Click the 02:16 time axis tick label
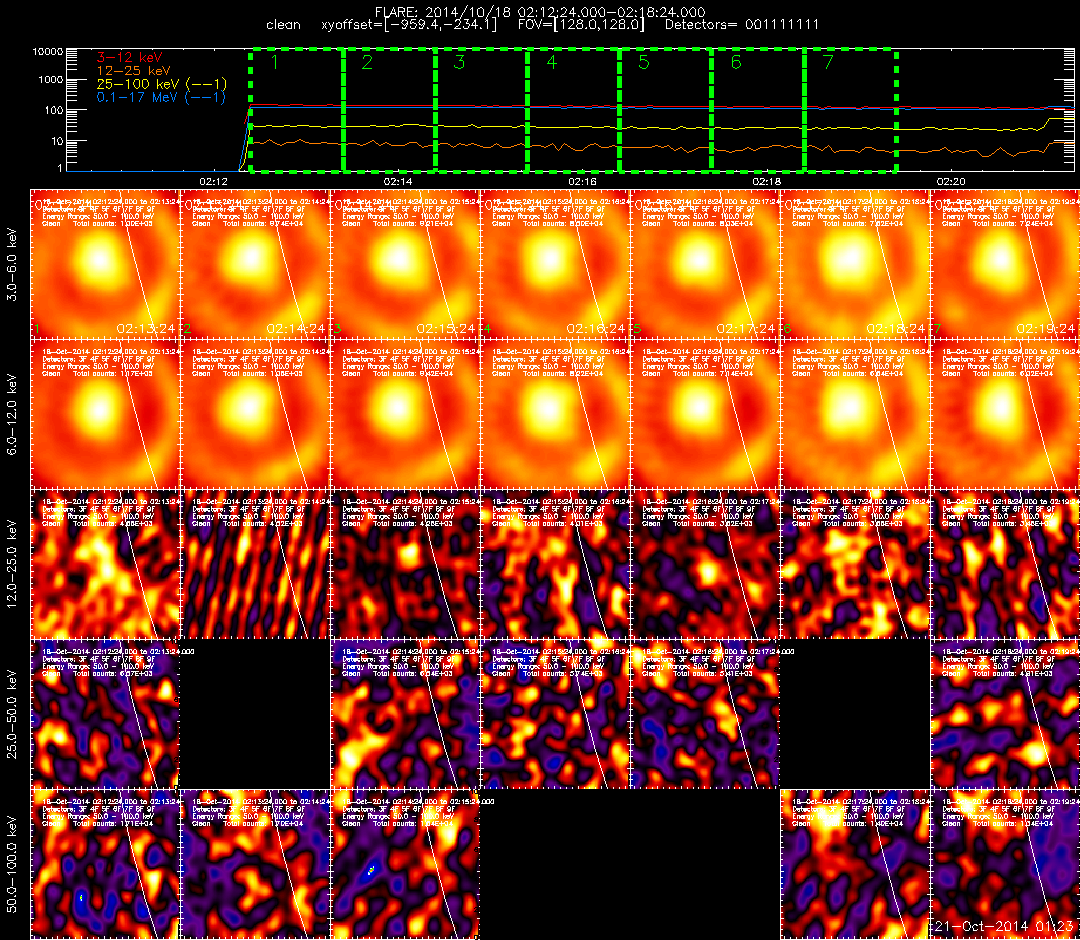The width and height of the screenshot is (1080, 940). [583, 181]
